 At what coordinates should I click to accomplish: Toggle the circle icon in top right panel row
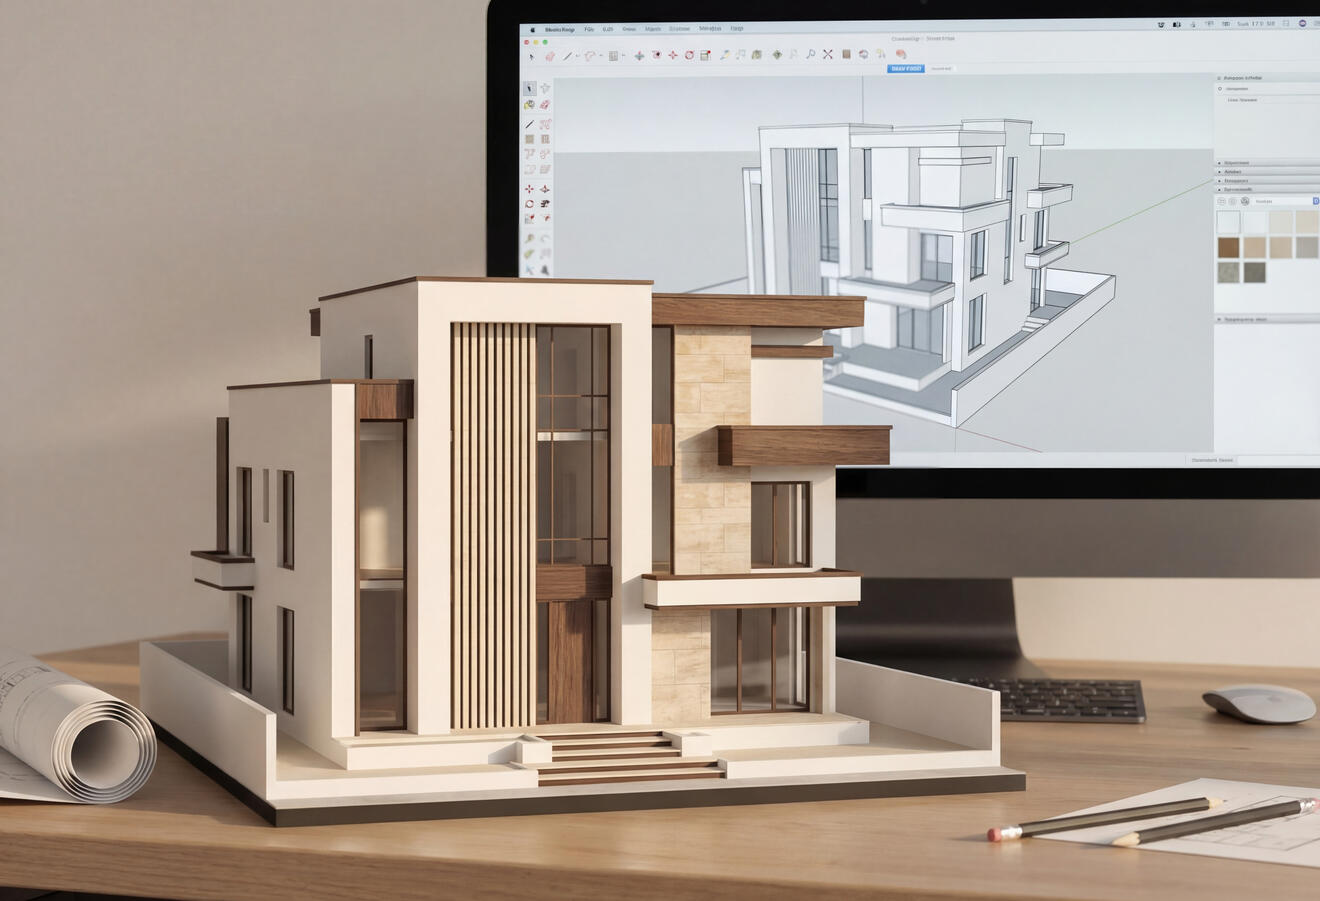[1220, 89]
